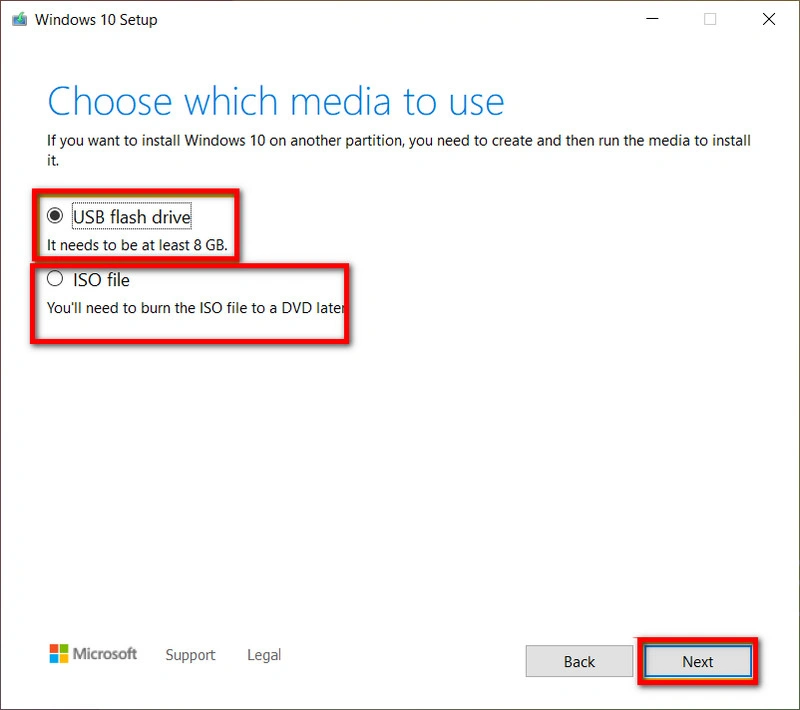Click the Windows 10 Setup title text
Screen dimensions: 800x710
96,19
